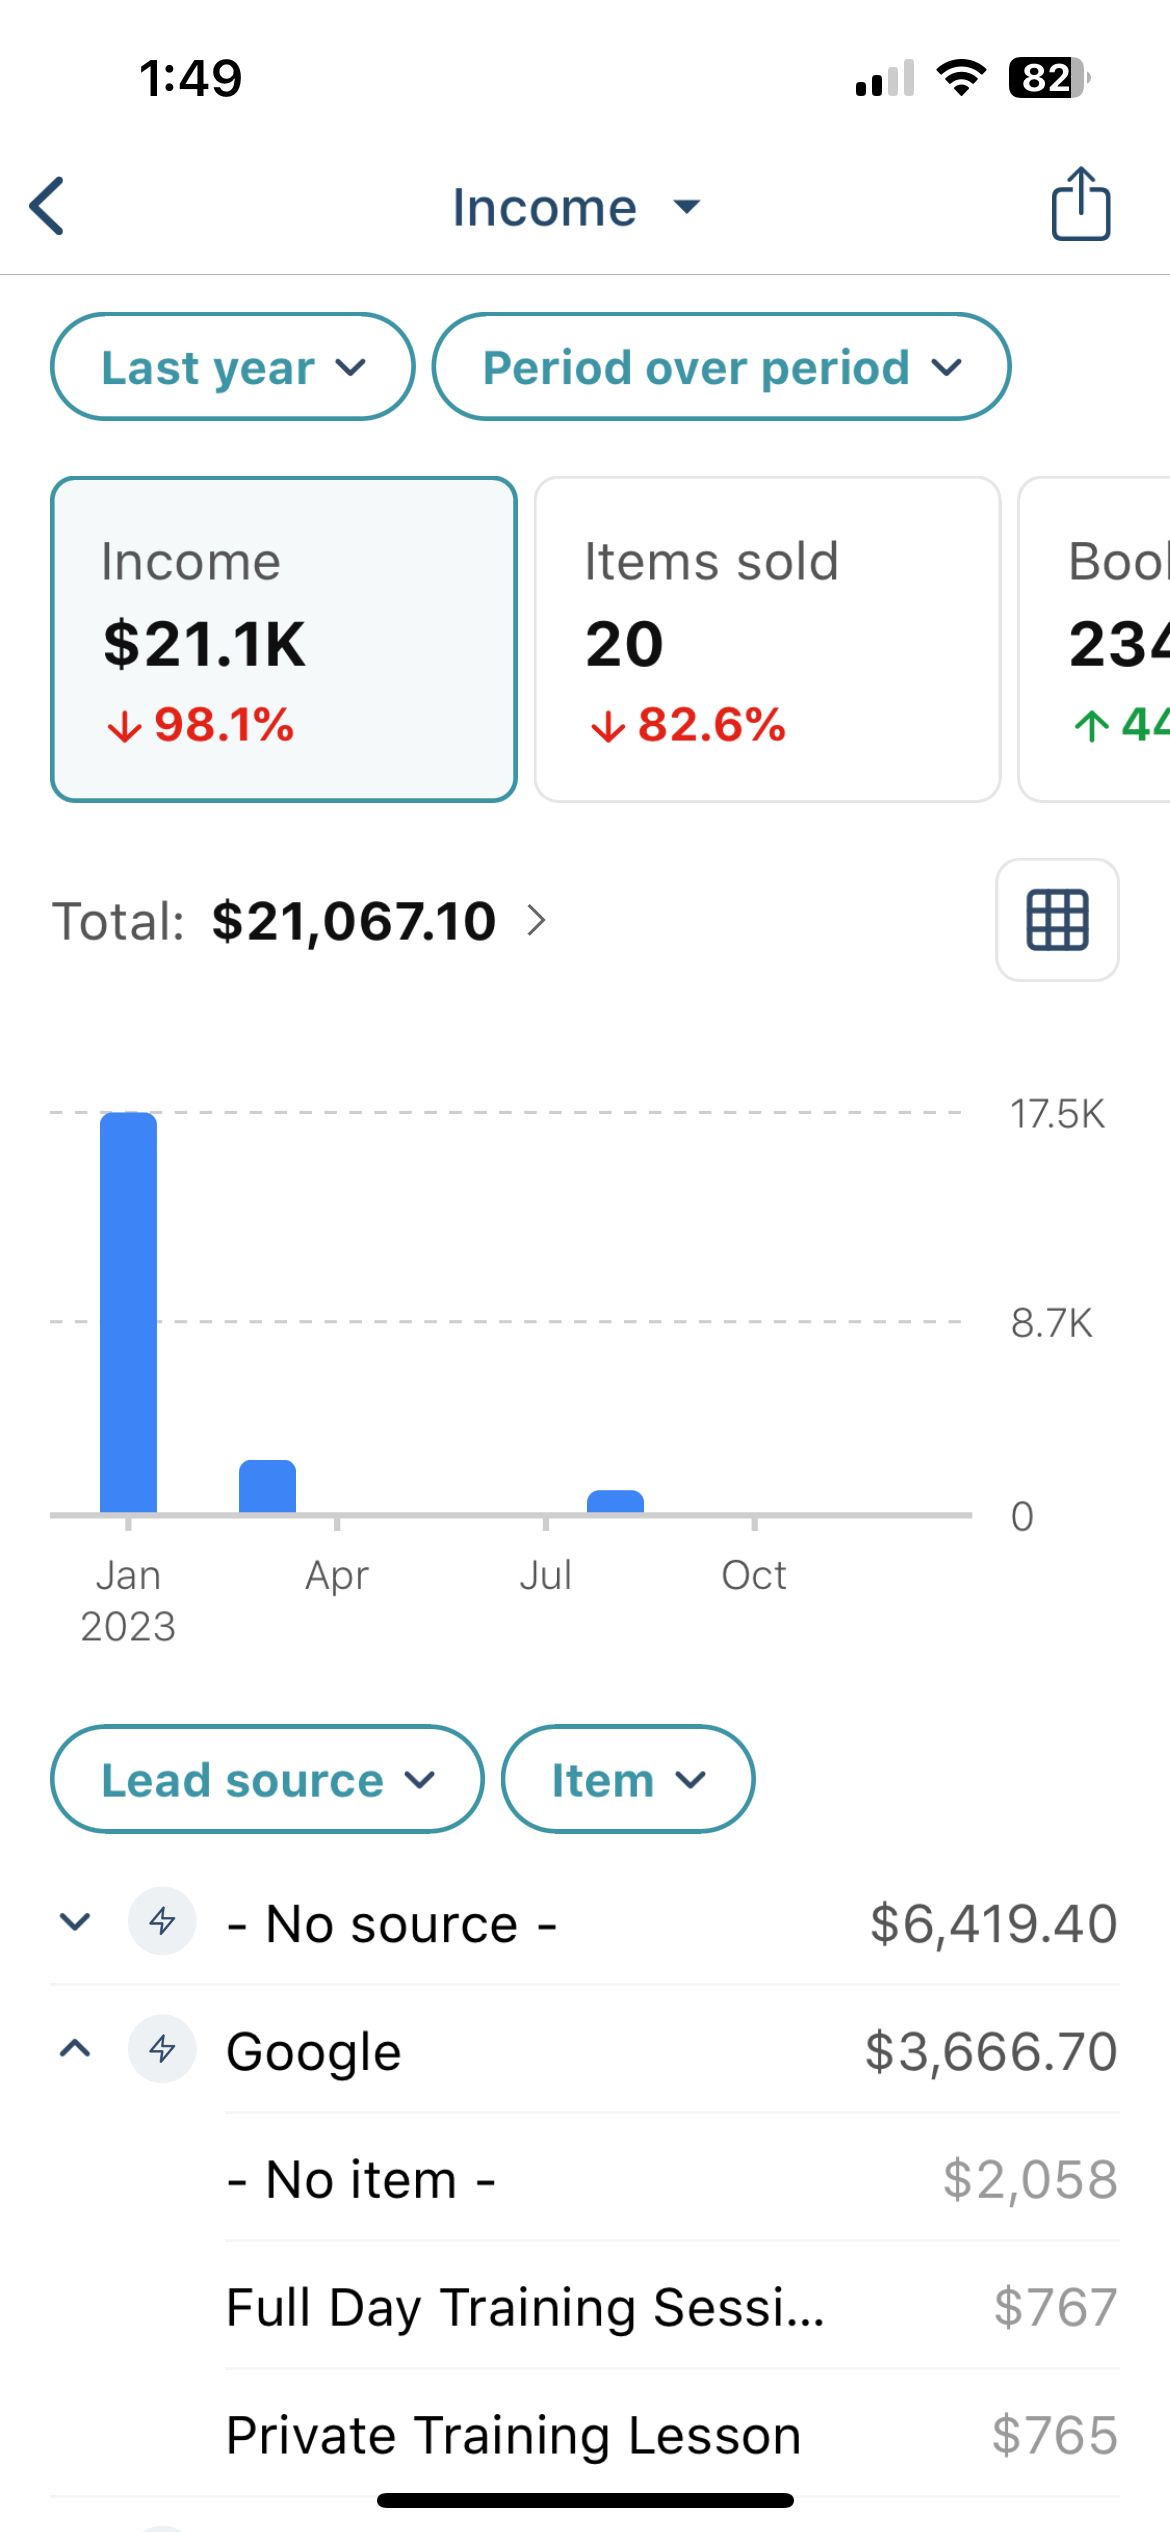Tap lightning icon beside No source
This screenshot has width=1170, height=2532.
[x=162, y=1921]
